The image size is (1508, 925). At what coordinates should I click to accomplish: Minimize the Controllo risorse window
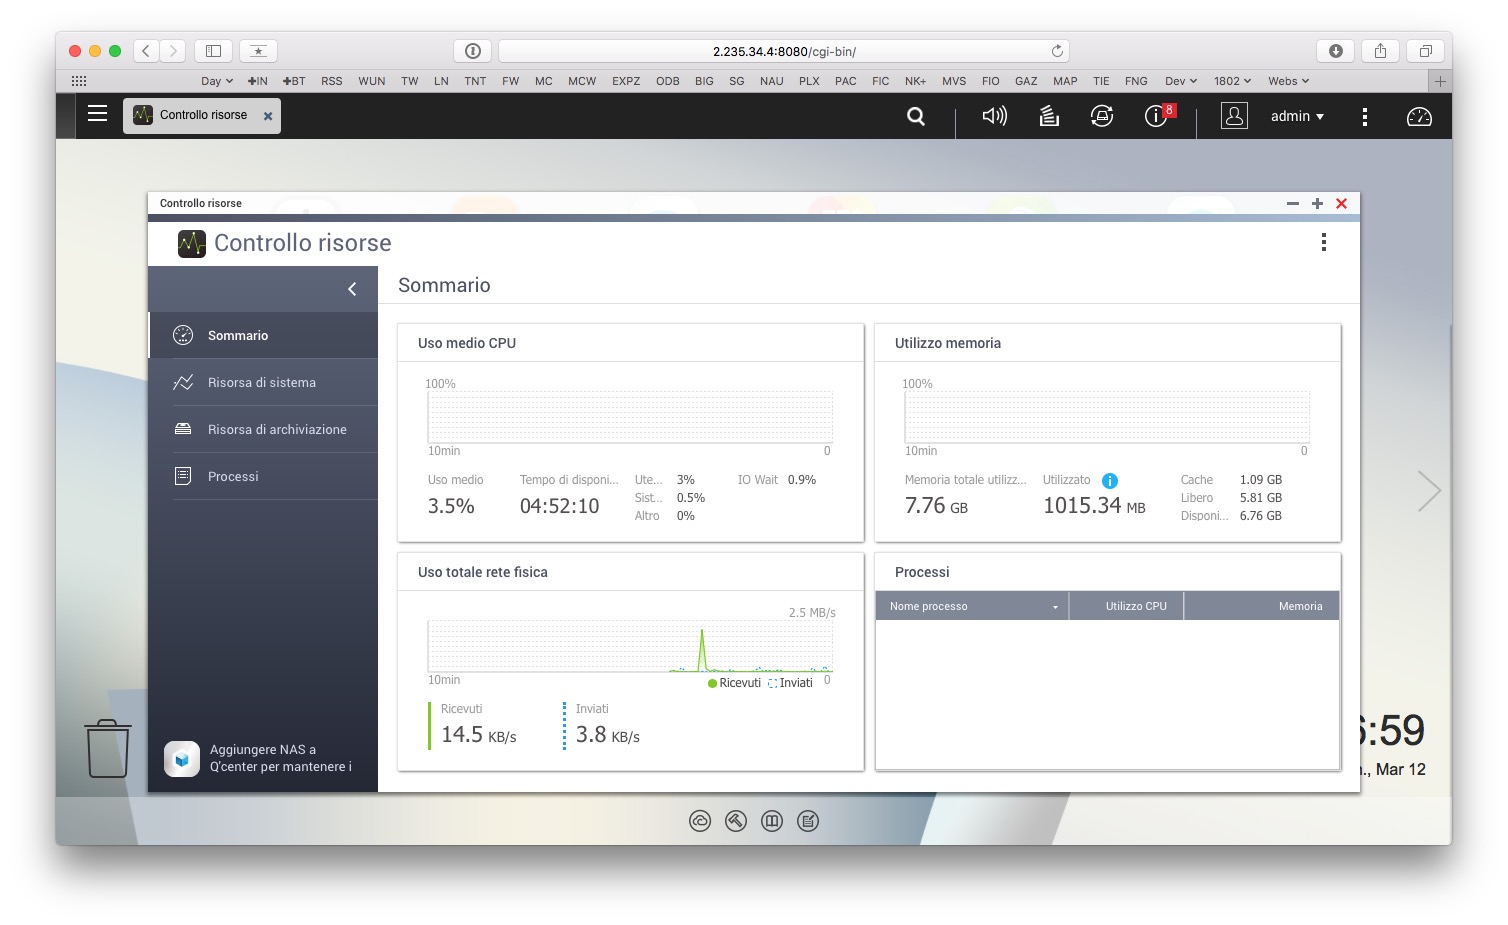[x=1293, y=203]
